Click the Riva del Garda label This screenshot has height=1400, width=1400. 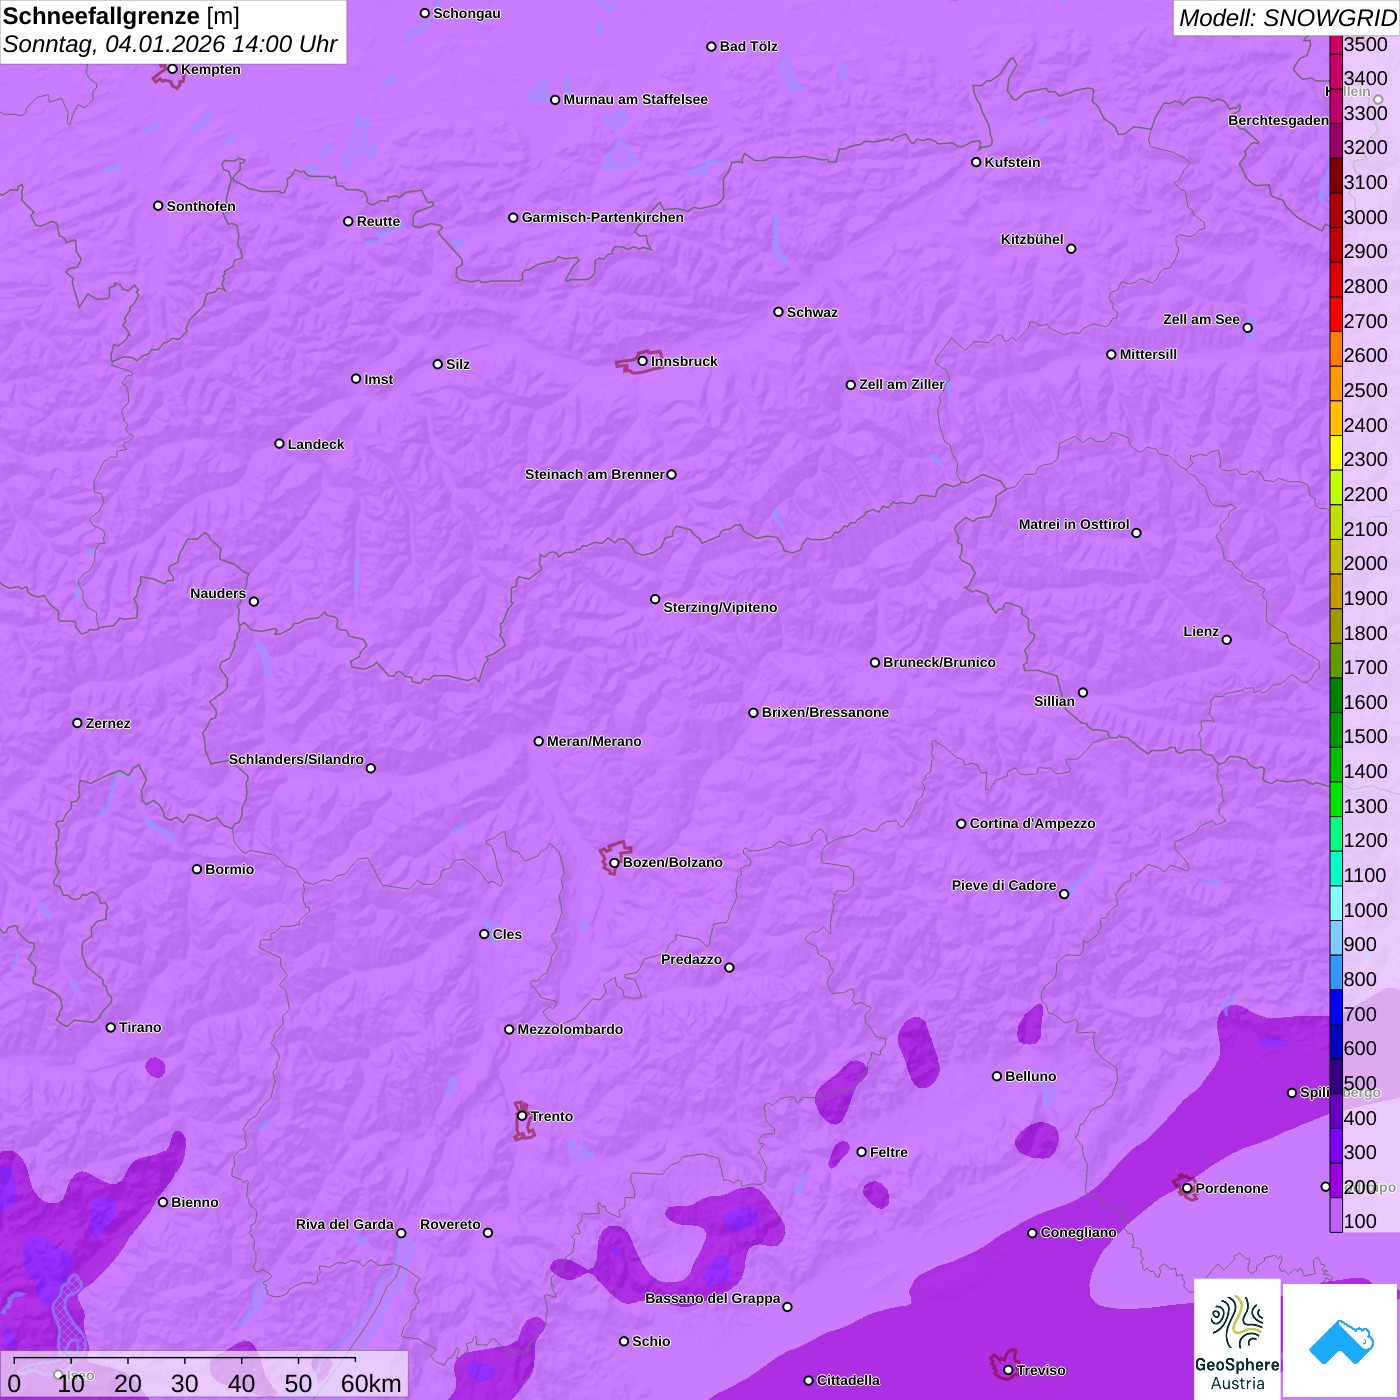(x=345, y=1224)
